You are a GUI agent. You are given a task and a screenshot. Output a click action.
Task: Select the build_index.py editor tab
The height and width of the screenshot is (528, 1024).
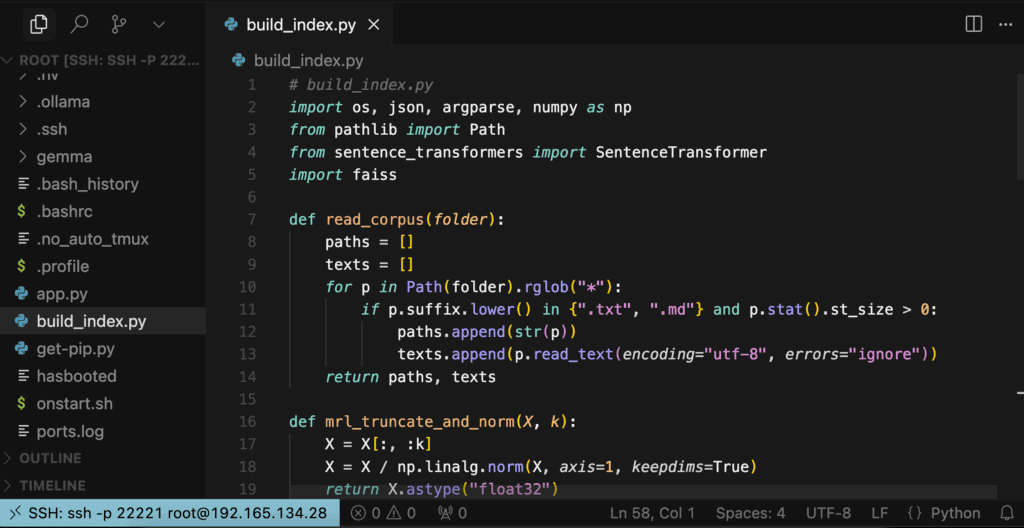point(300,25)
